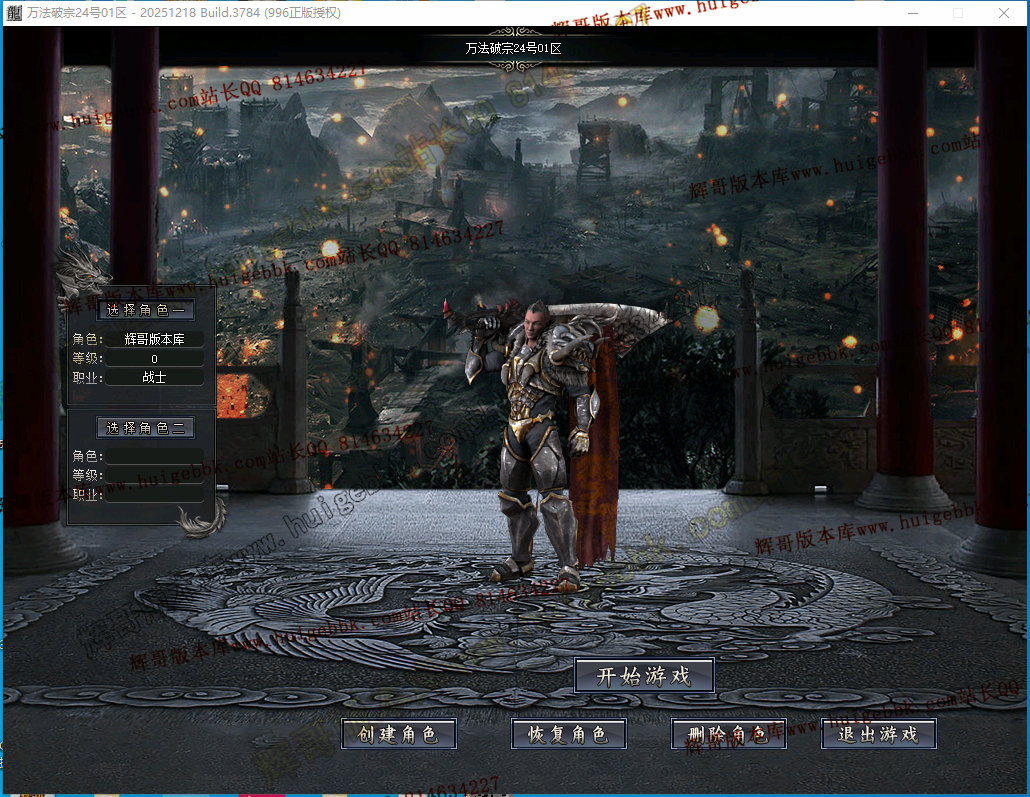Click 恢复角色 to restore a character

pos(569,734)
